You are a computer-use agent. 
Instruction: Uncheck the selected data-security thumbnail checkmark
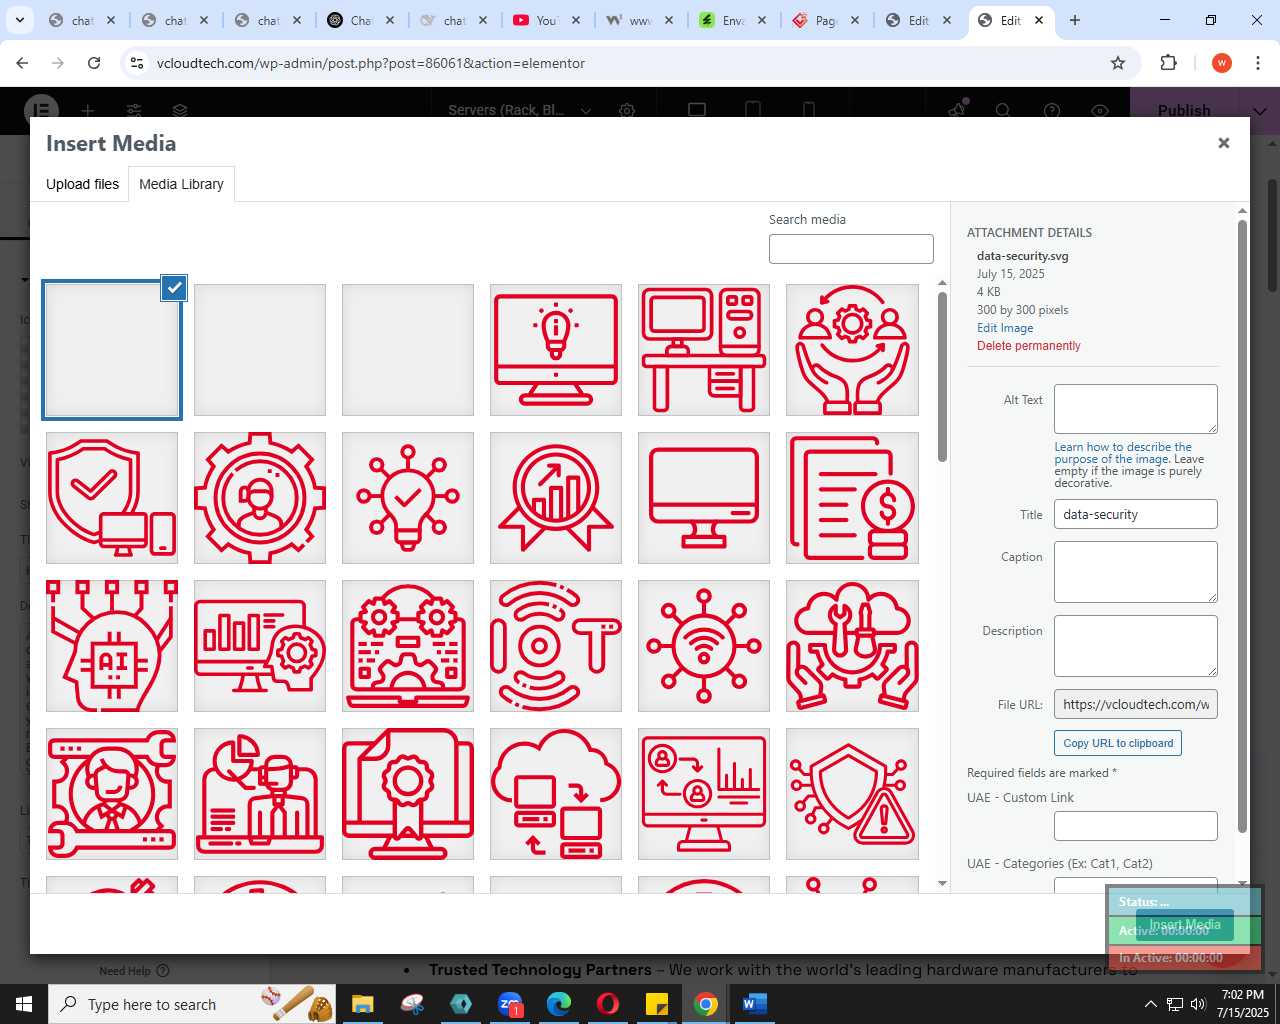pyautogui.click(x=174, y=288)
